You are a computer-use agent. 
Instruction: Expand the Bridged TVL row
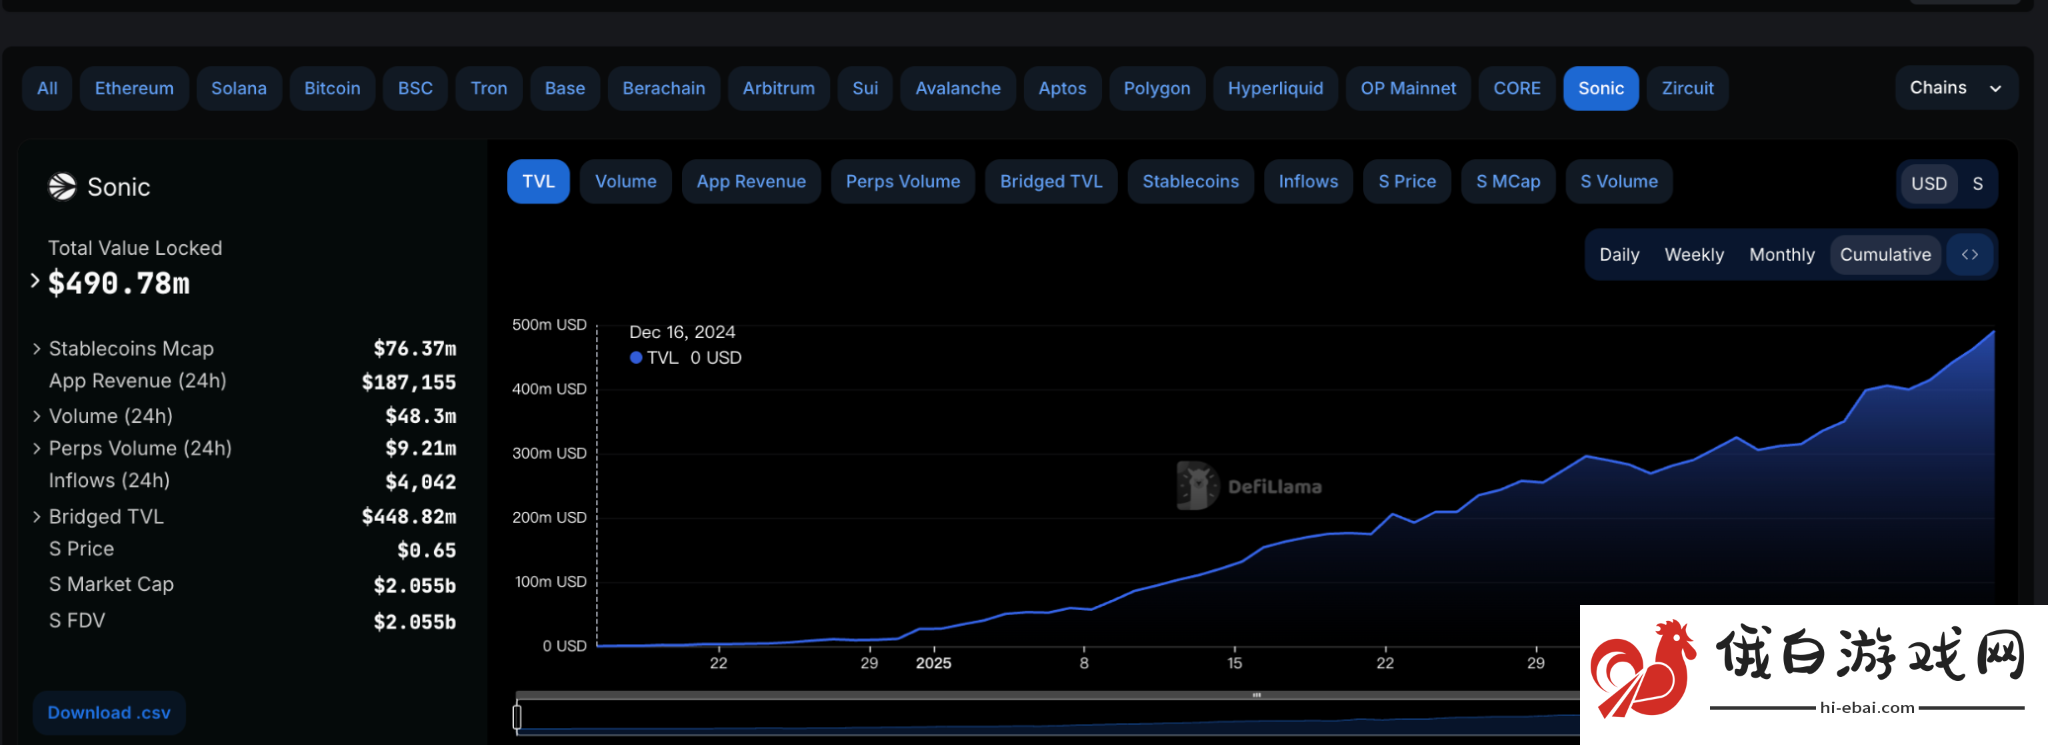(x=37, y=517)
